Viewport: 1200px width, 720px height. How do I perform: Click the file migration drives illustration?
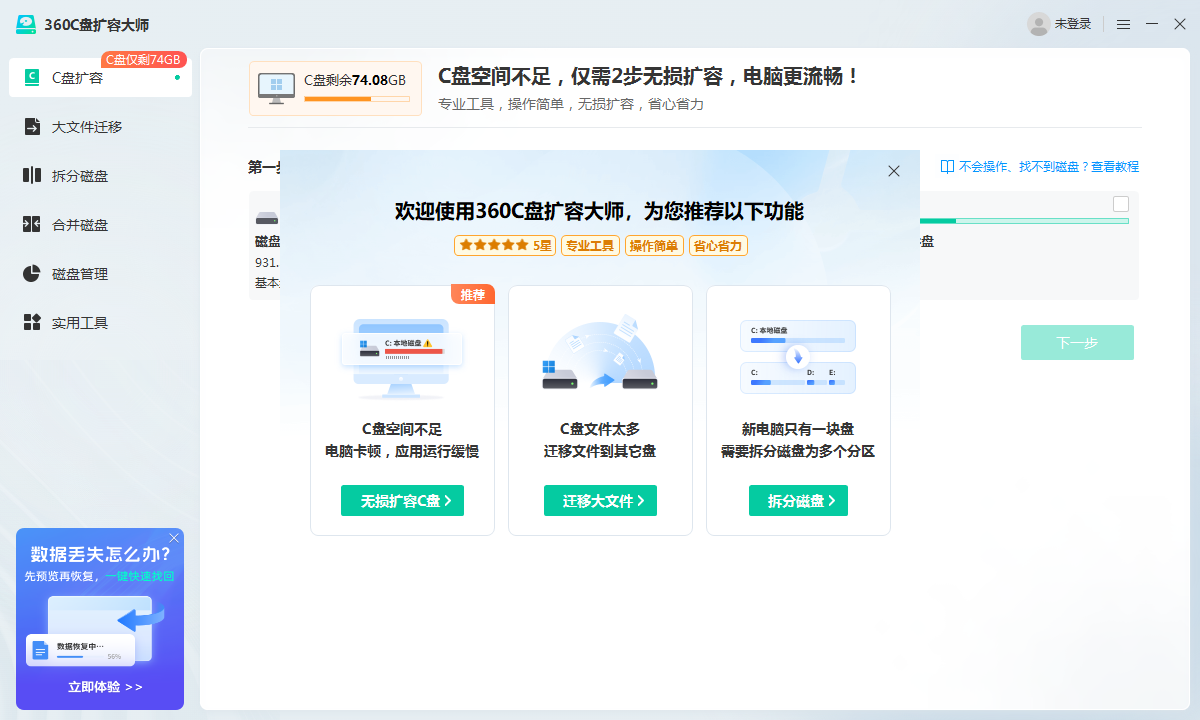pyautogui.click(x=600, y=353)
